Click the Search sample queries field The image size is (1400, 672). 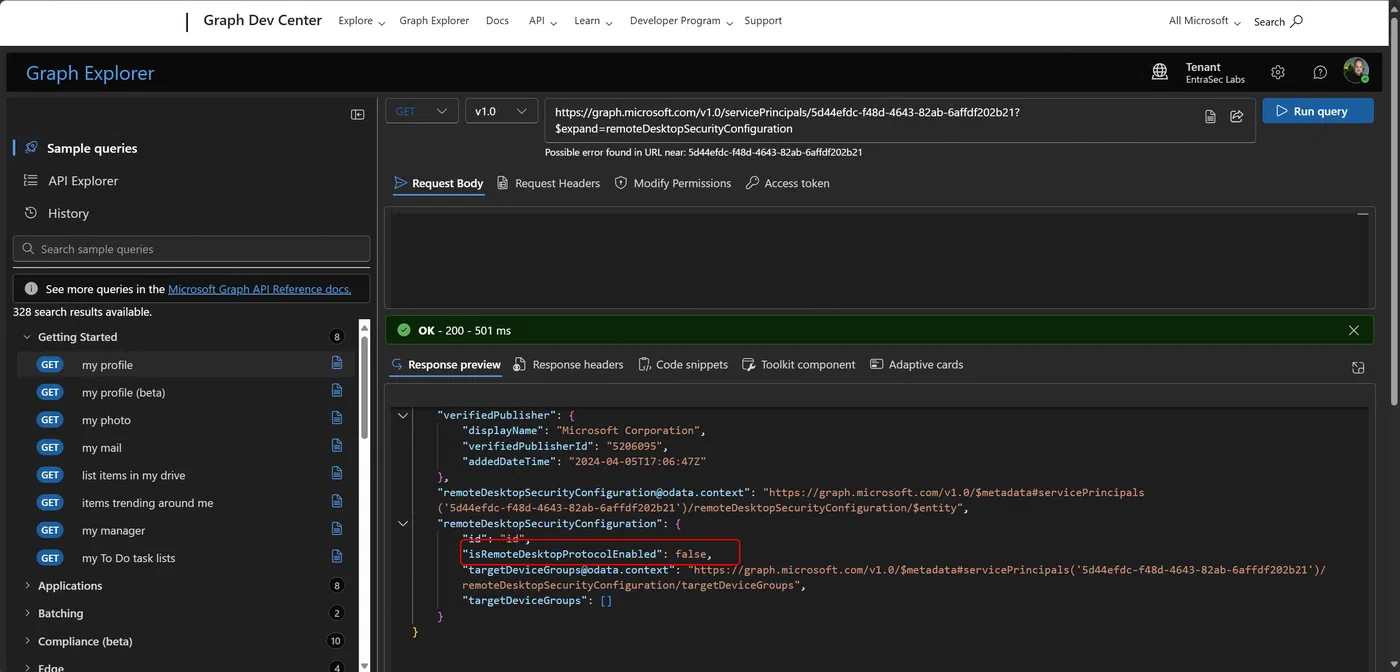(191, 249)
